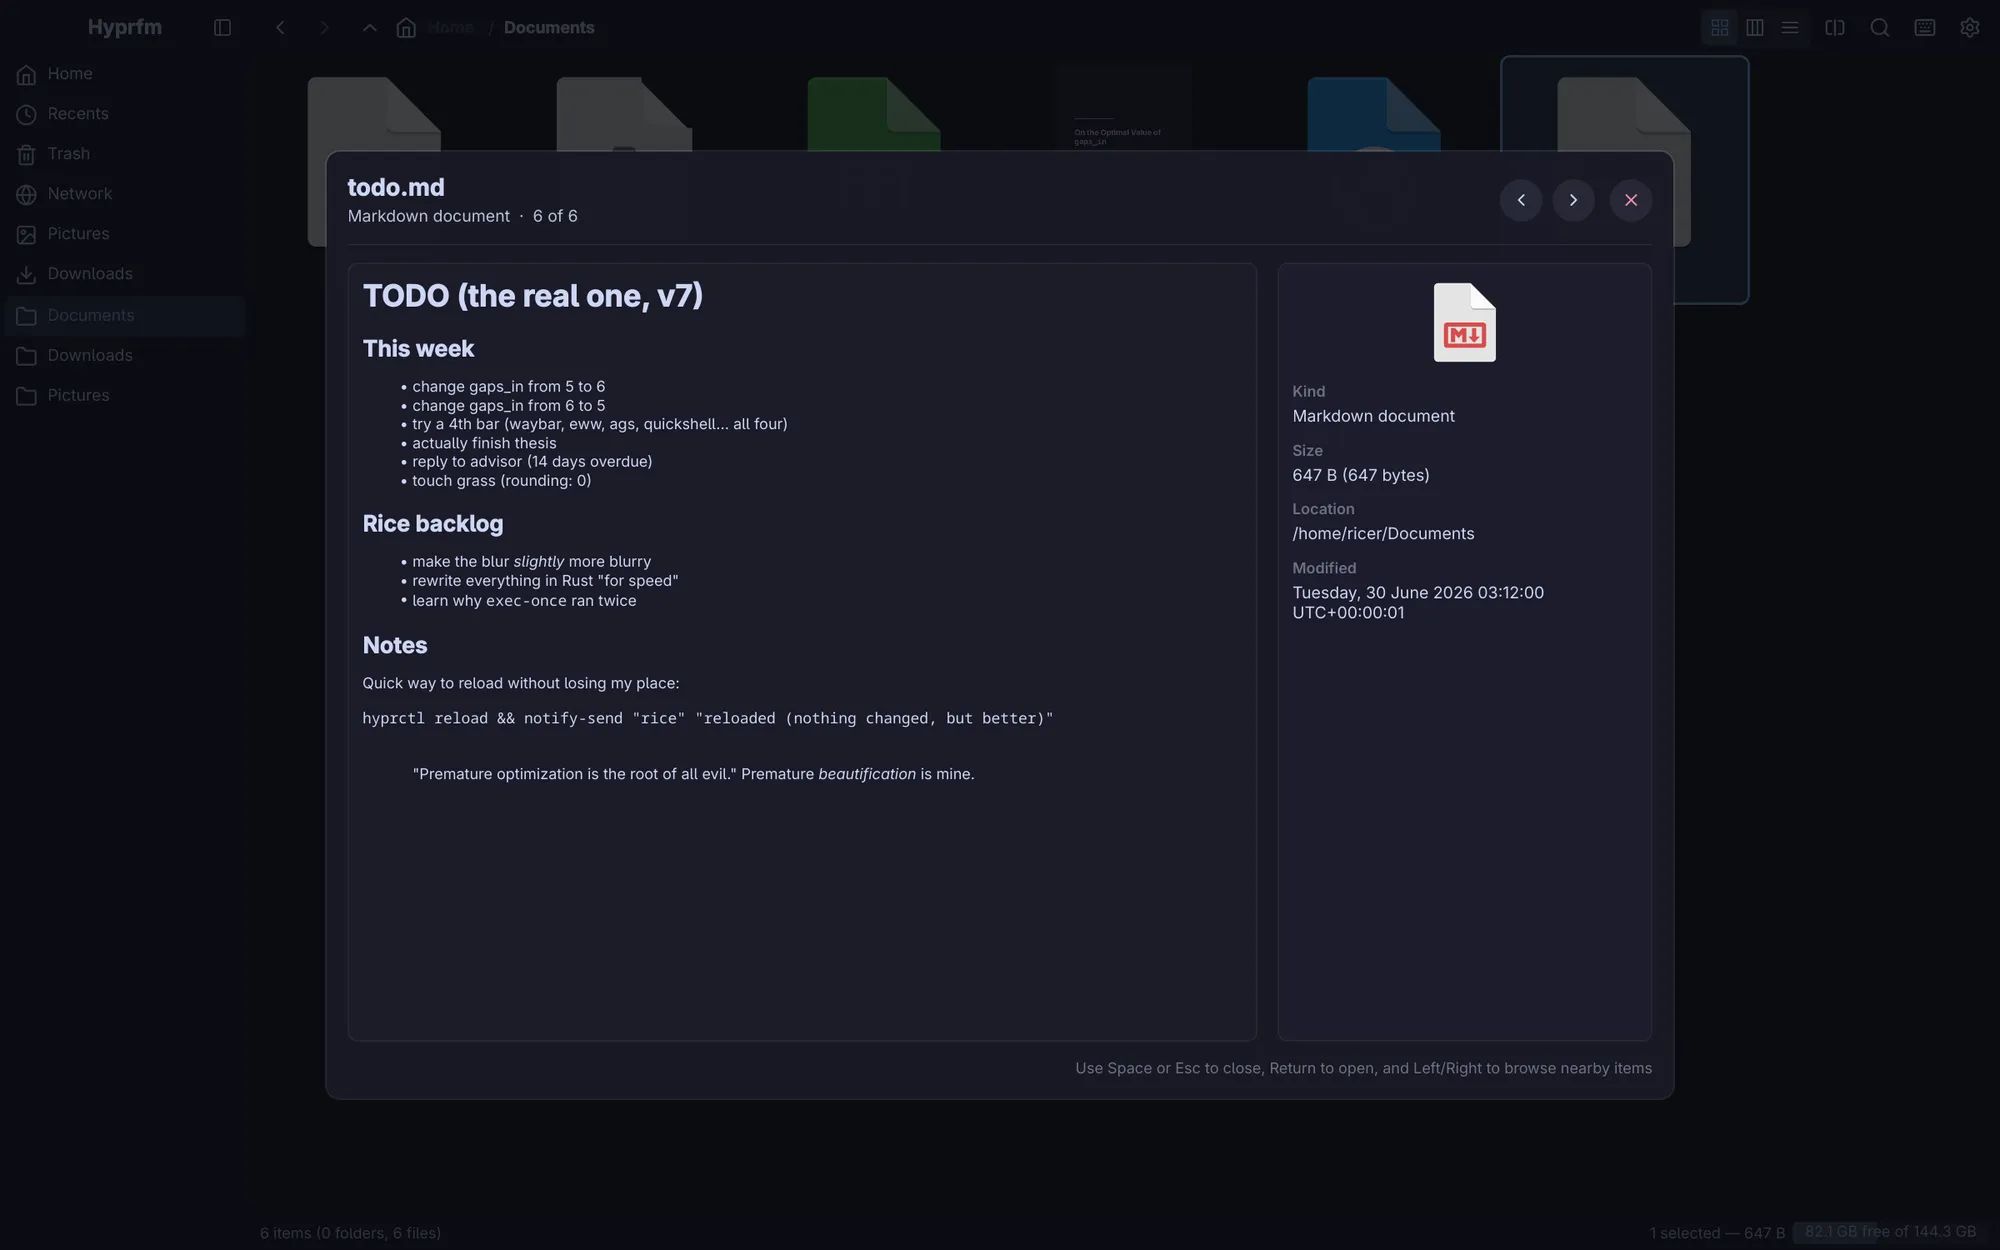Click the 'This week' heading

pyautogui.click(x=418, y=349)
